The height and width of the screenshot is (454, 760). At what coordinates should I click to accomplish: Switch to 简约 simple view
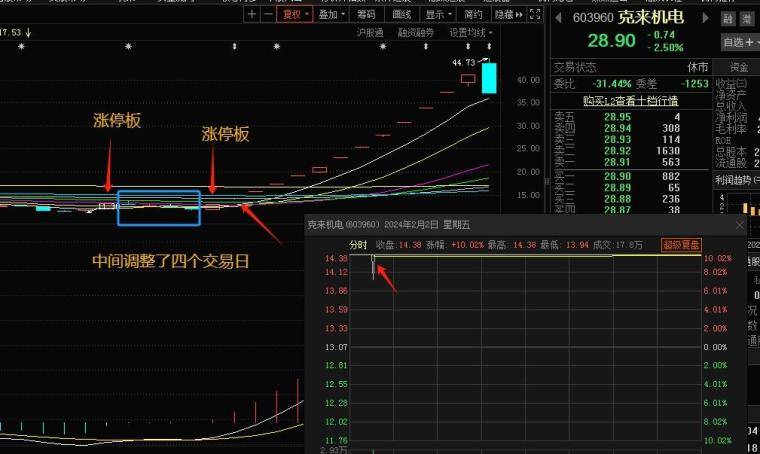(473, 15)
